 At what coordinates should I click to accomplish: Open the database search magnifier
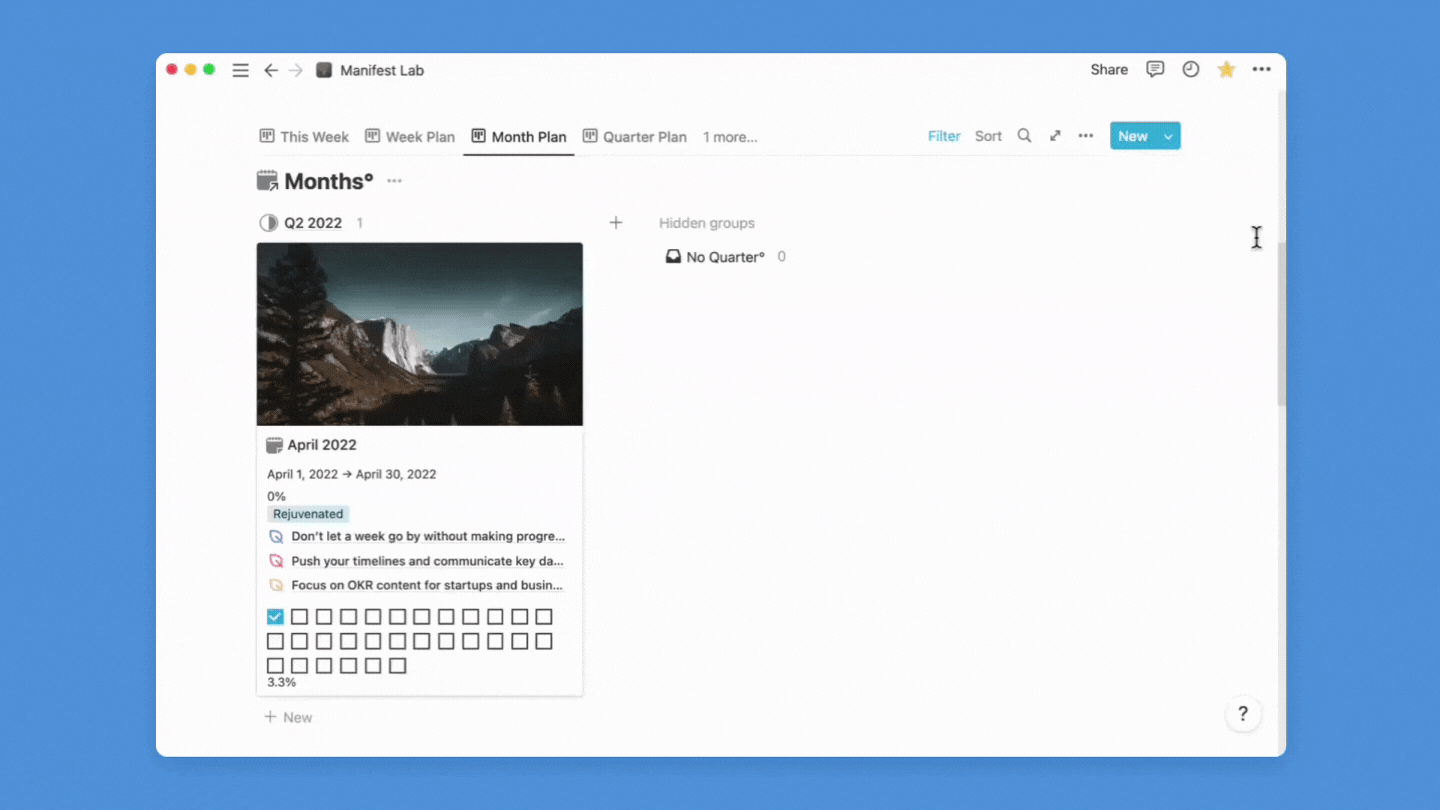pyautogui.click(x=1024, y=136)
